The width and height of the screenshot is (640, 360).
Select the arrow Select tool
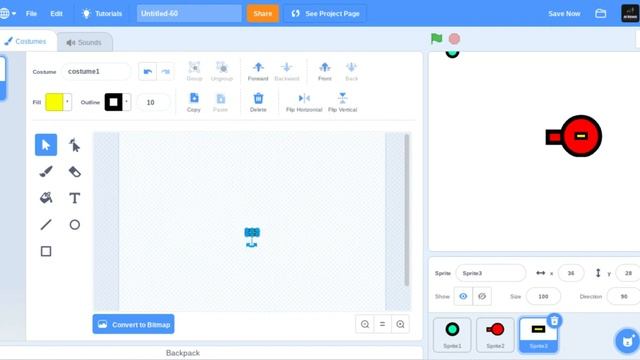(x=46, y=145)
